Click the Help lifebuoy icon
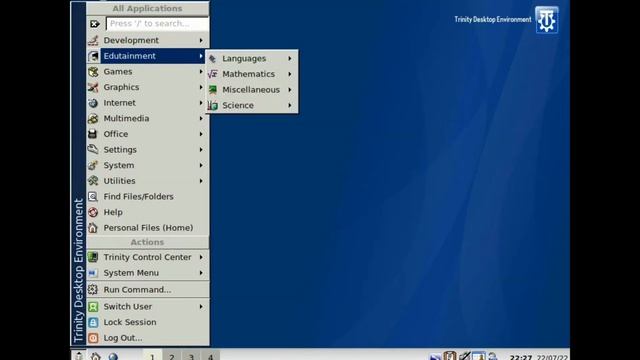 pos(93,212)
